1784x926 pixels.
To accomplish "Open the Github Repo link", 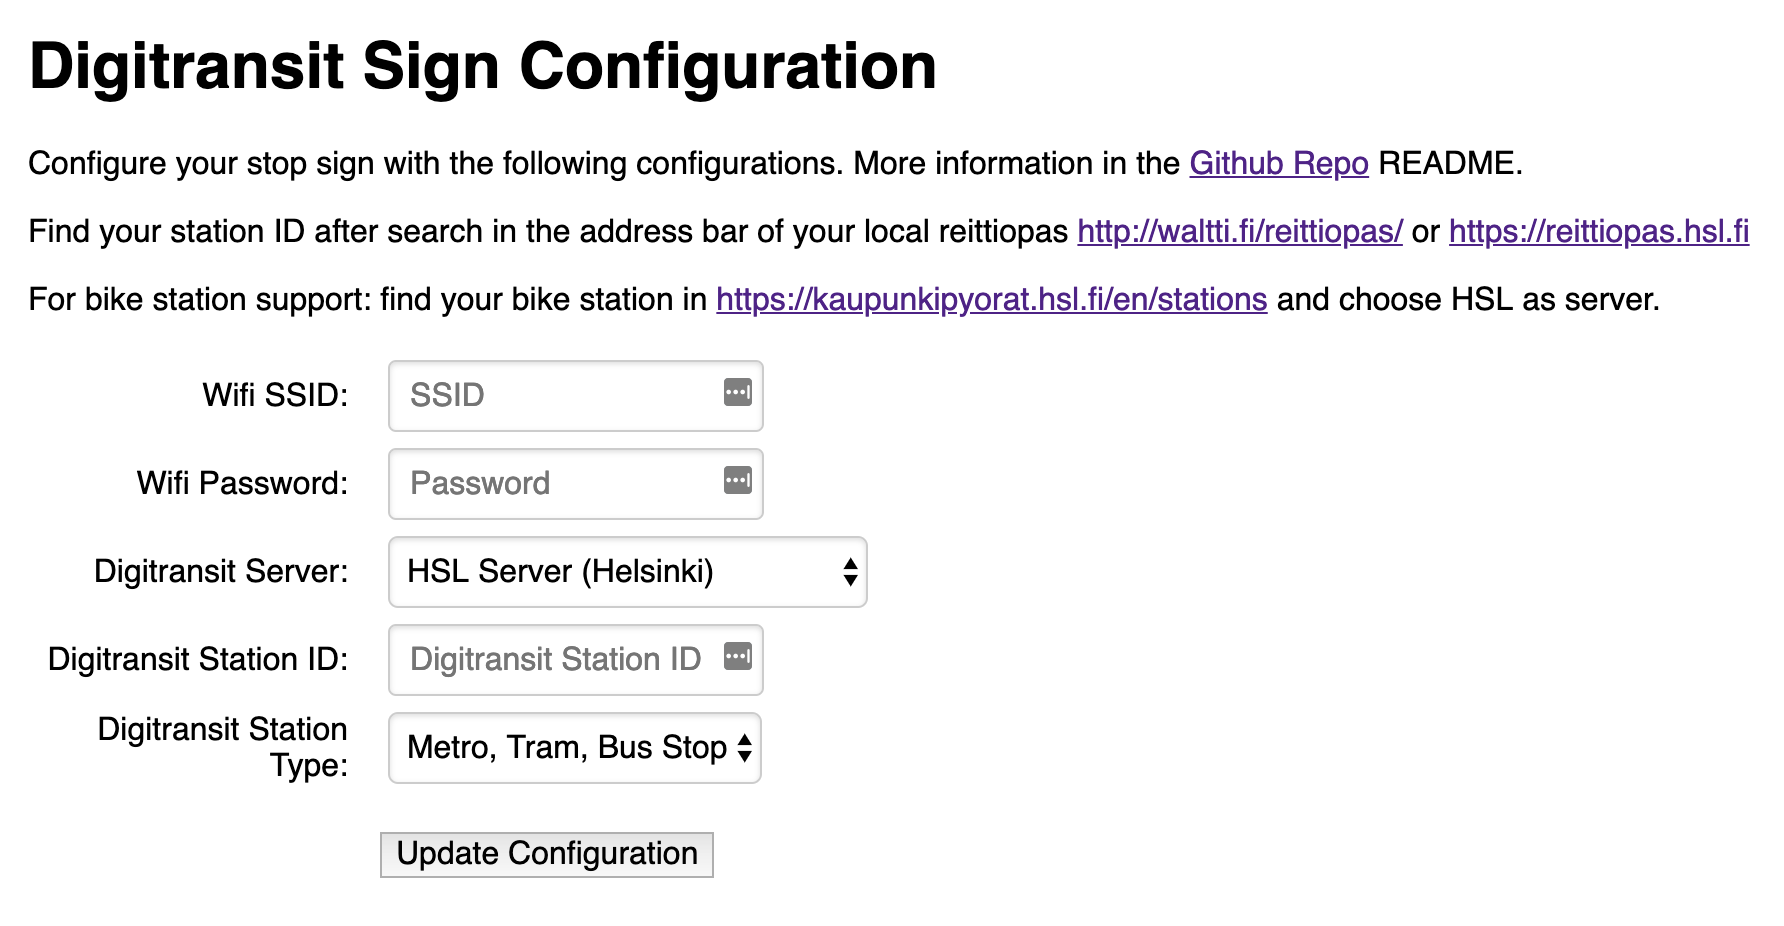I will [x=1278, y=163].
